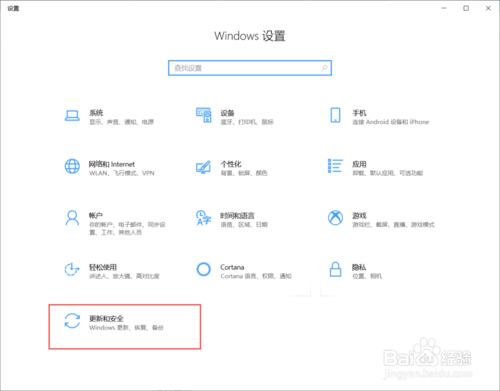Image resolution: width=500 pixels, height=391 pixels.
Task: Select the 隐私 heading text
Action: coord(359,267)
